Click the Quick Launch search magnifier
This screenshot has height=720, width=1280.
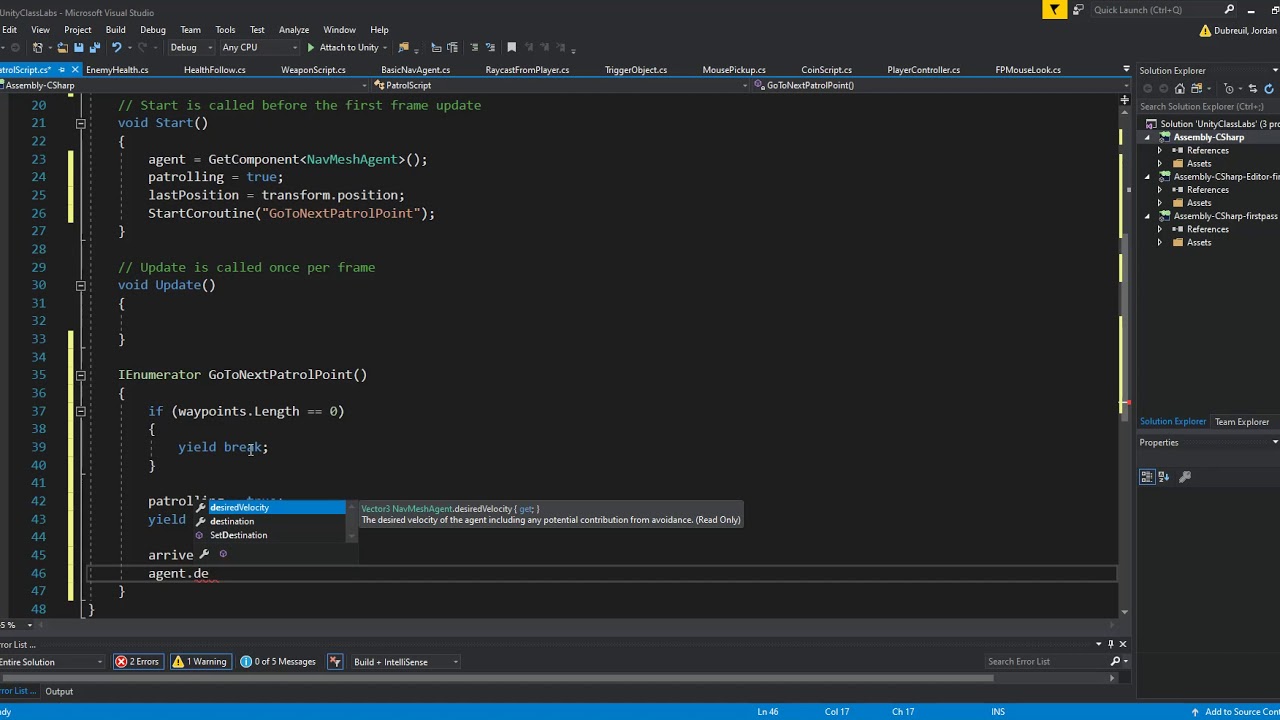[1229, 10]
